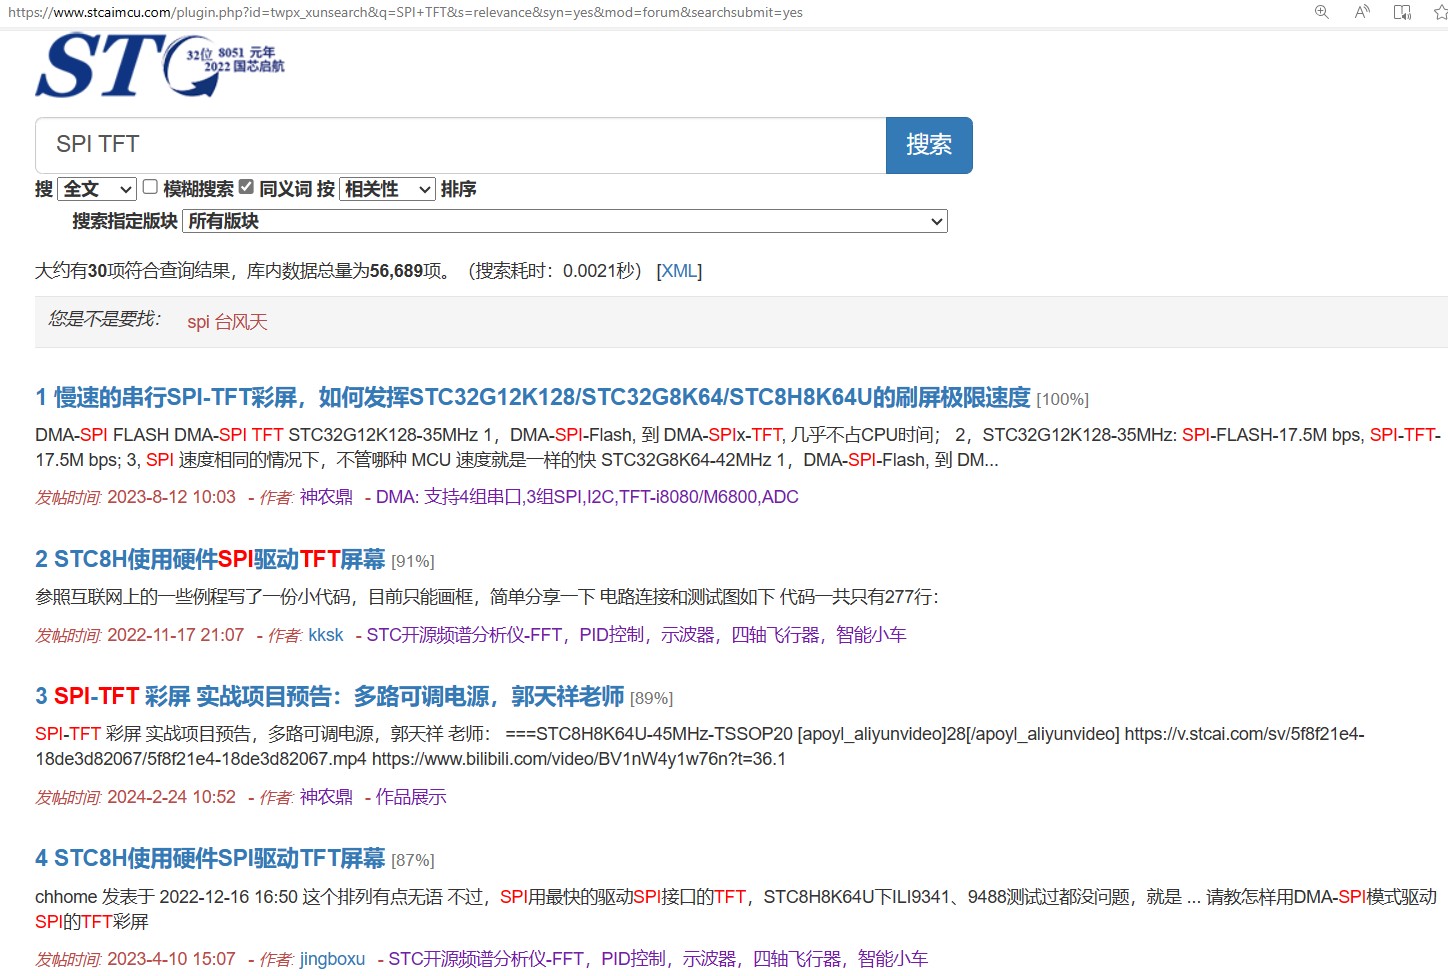This screenshot has height=976, width=1448.
Task: Click the 您是不是要找 label
Action: (104, 319)
